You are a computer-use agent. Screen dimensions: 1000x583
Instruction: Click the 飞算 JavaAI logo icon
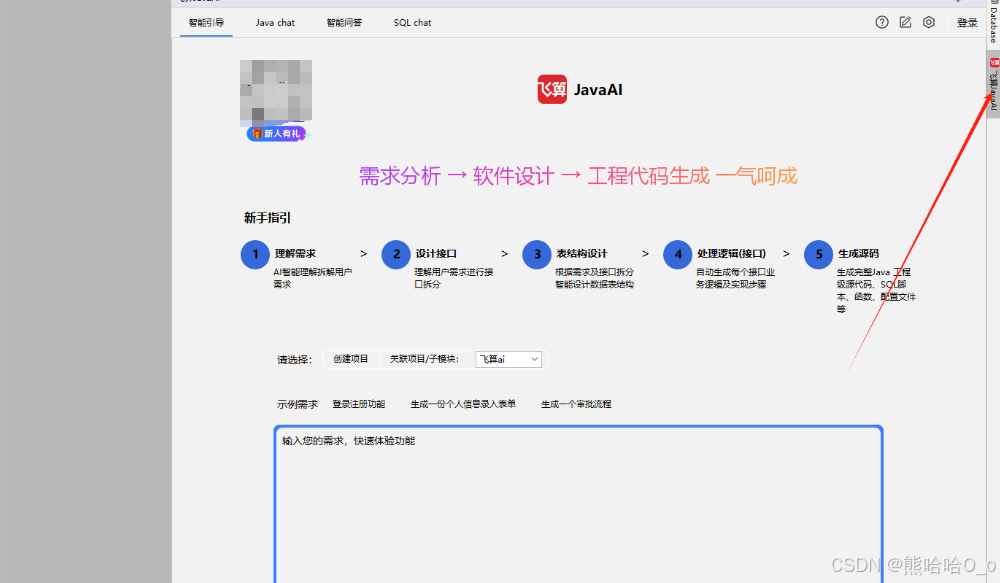552,89
